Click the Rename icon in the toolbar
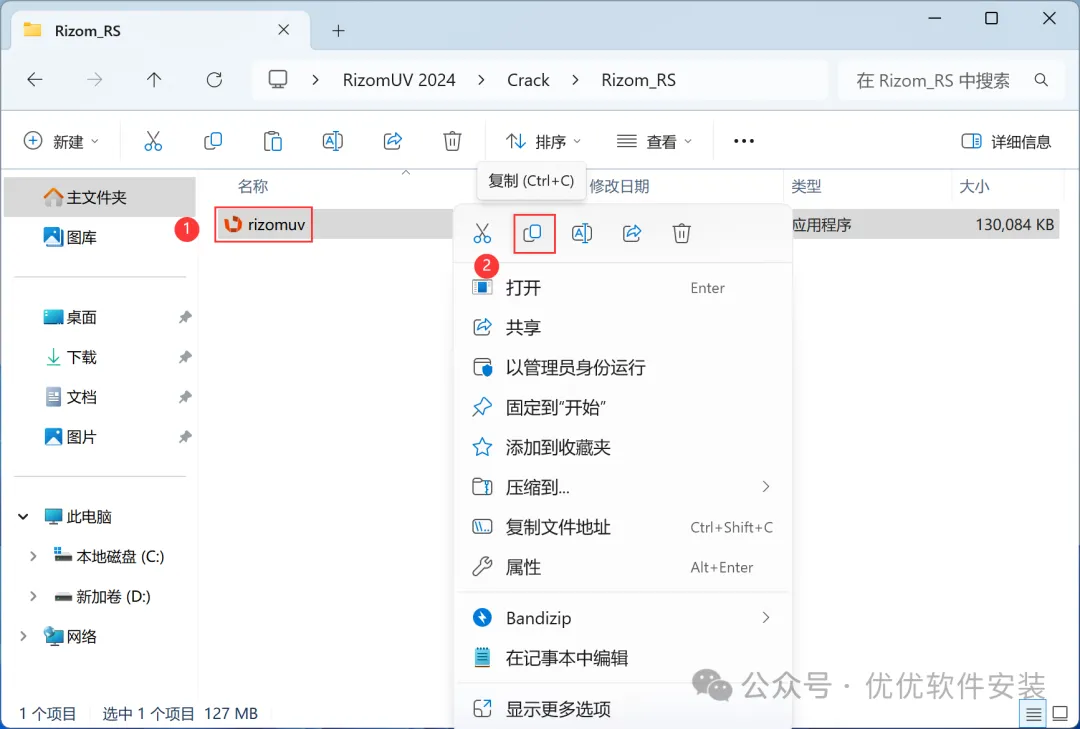The width and height of the screenshot is (1080, 729). point(333,141)
